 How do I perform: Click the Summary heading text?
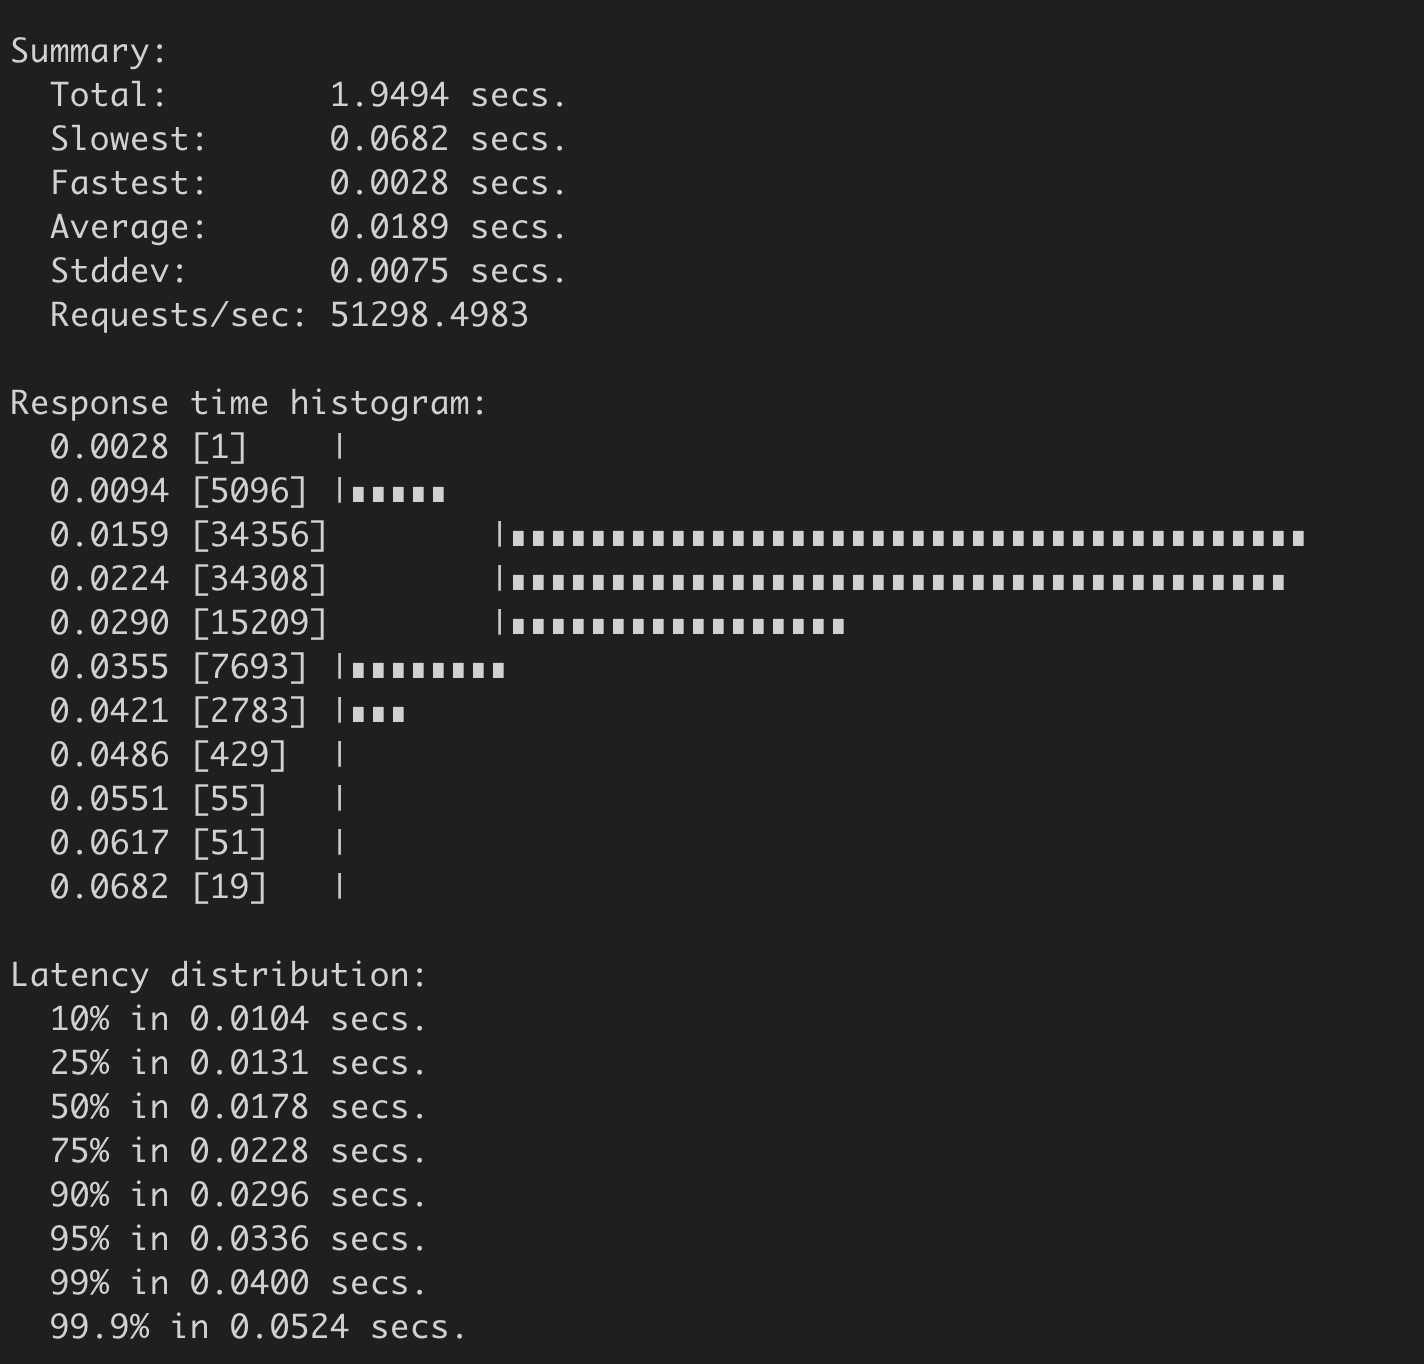point(88,51)
